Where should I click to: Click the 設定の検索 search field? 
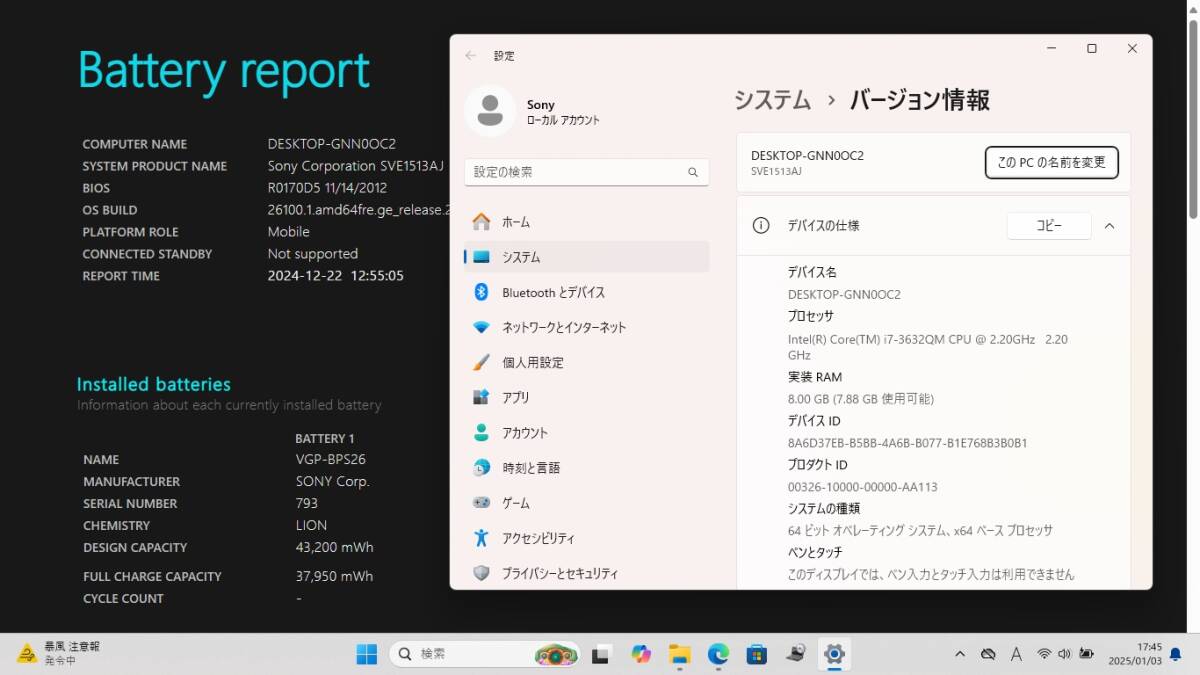(586, 172)
